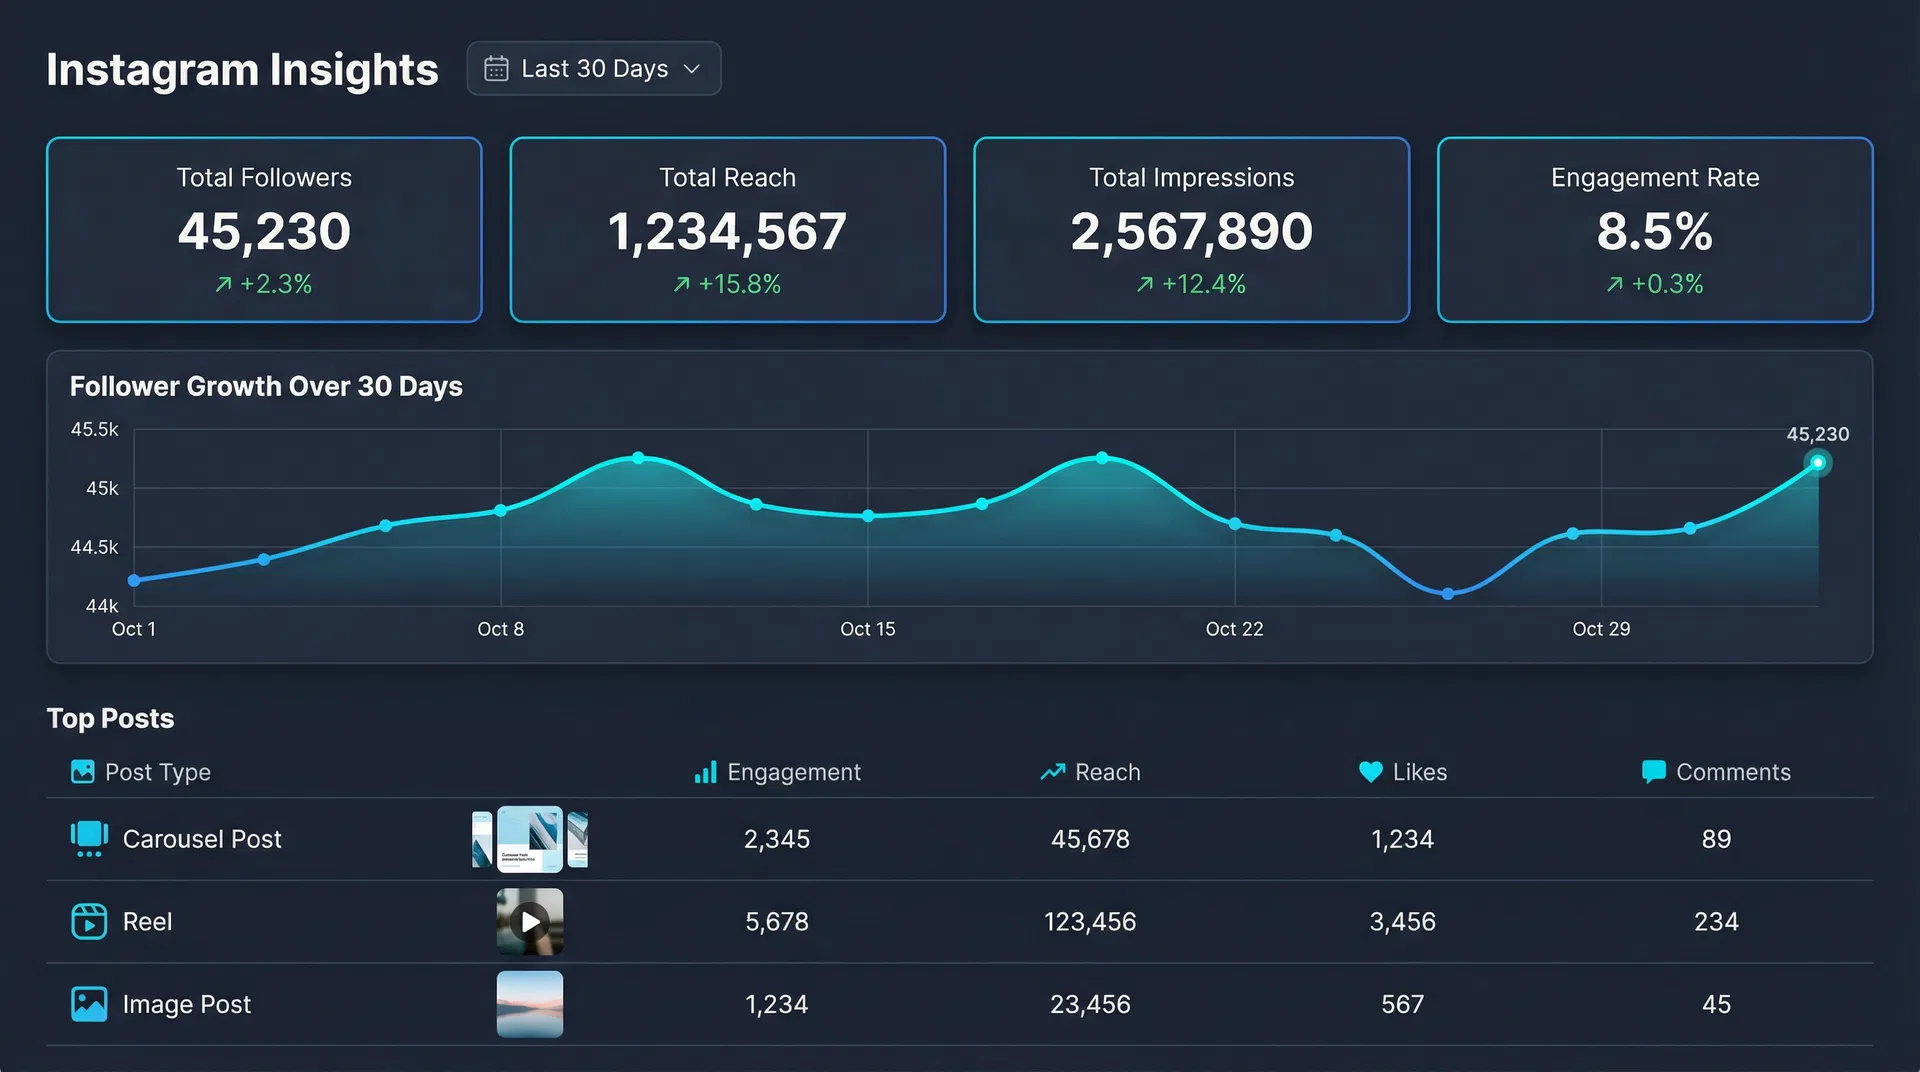
Task: Click the dropdown chevron next to Last 30 Days
Action: (691, 68)
